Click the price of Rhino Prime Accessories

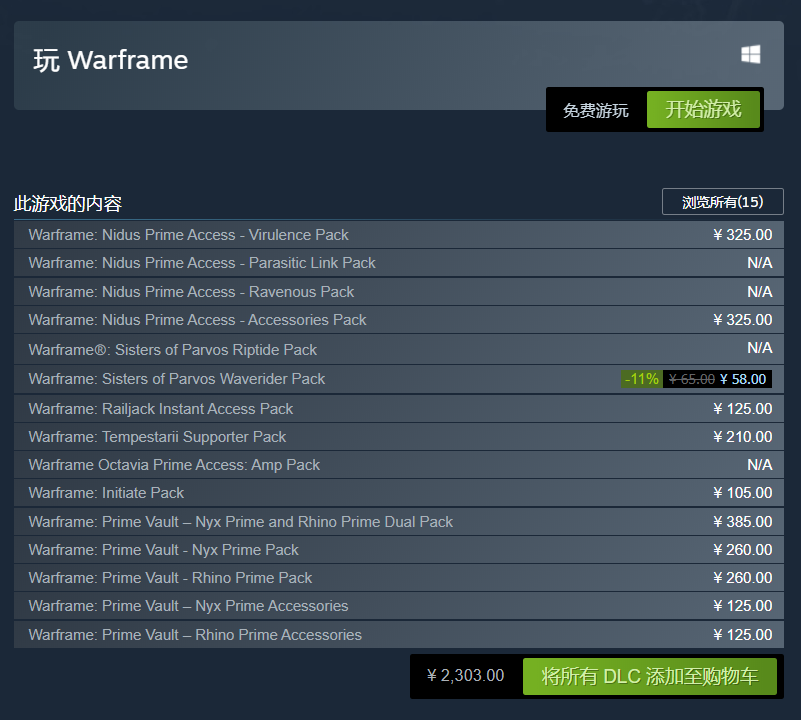743,634
